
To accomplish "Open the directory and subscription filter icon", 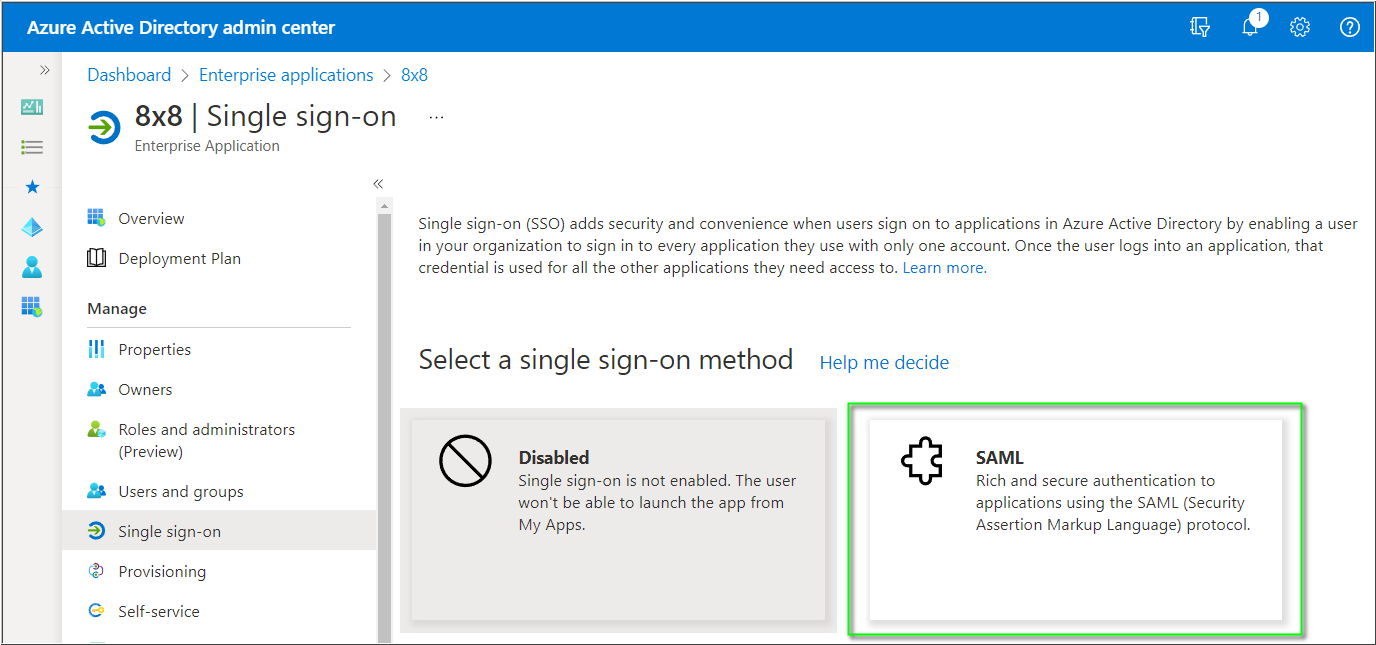I will pos(1200,27).
